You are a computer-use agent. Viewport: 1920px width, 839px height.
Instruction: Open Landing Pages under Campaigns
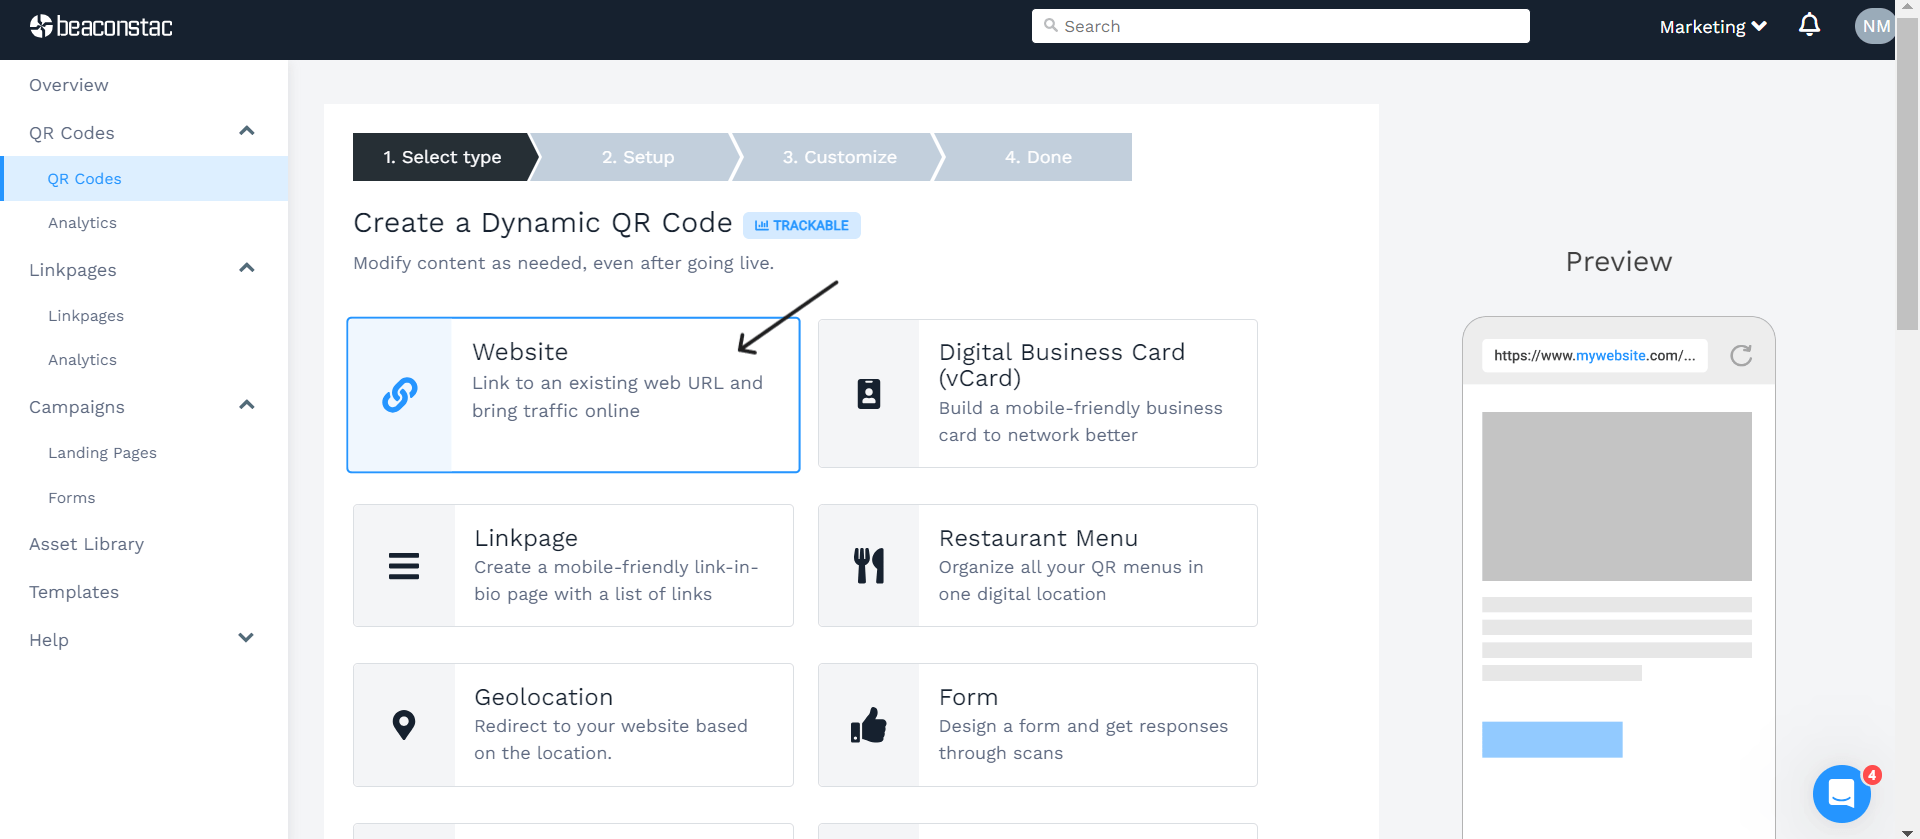[102, 453]
